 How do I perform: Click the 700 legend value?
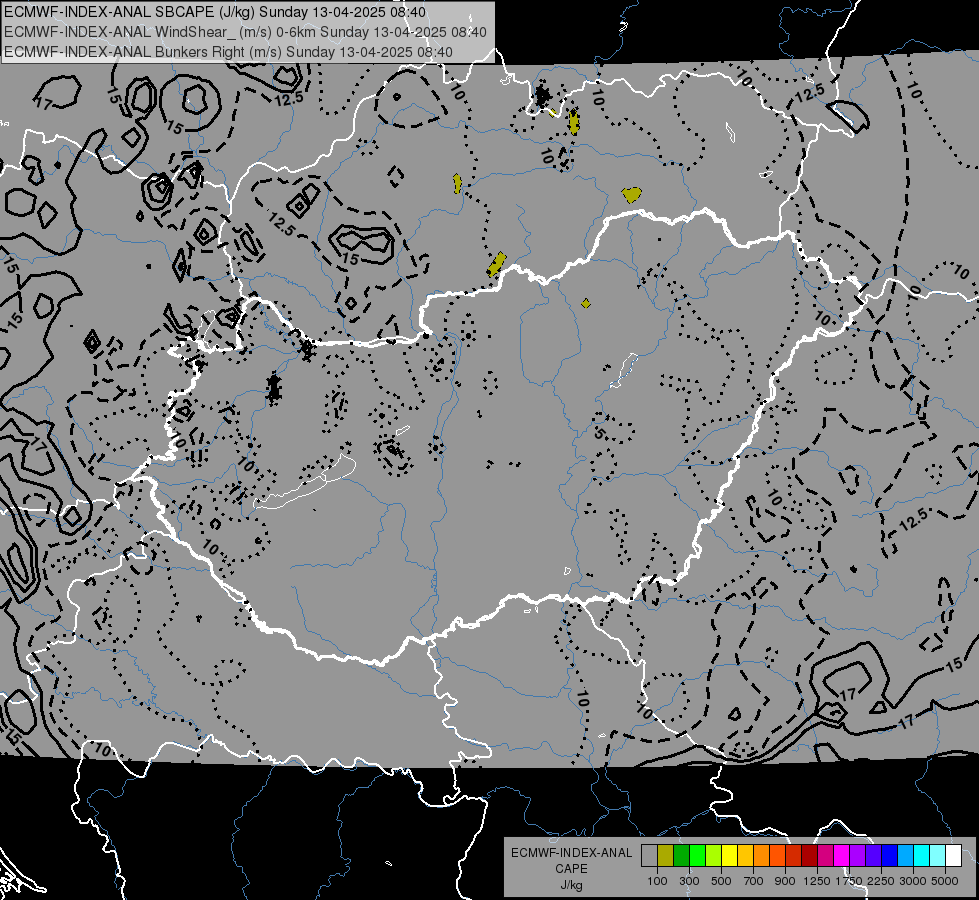(754, 881)
